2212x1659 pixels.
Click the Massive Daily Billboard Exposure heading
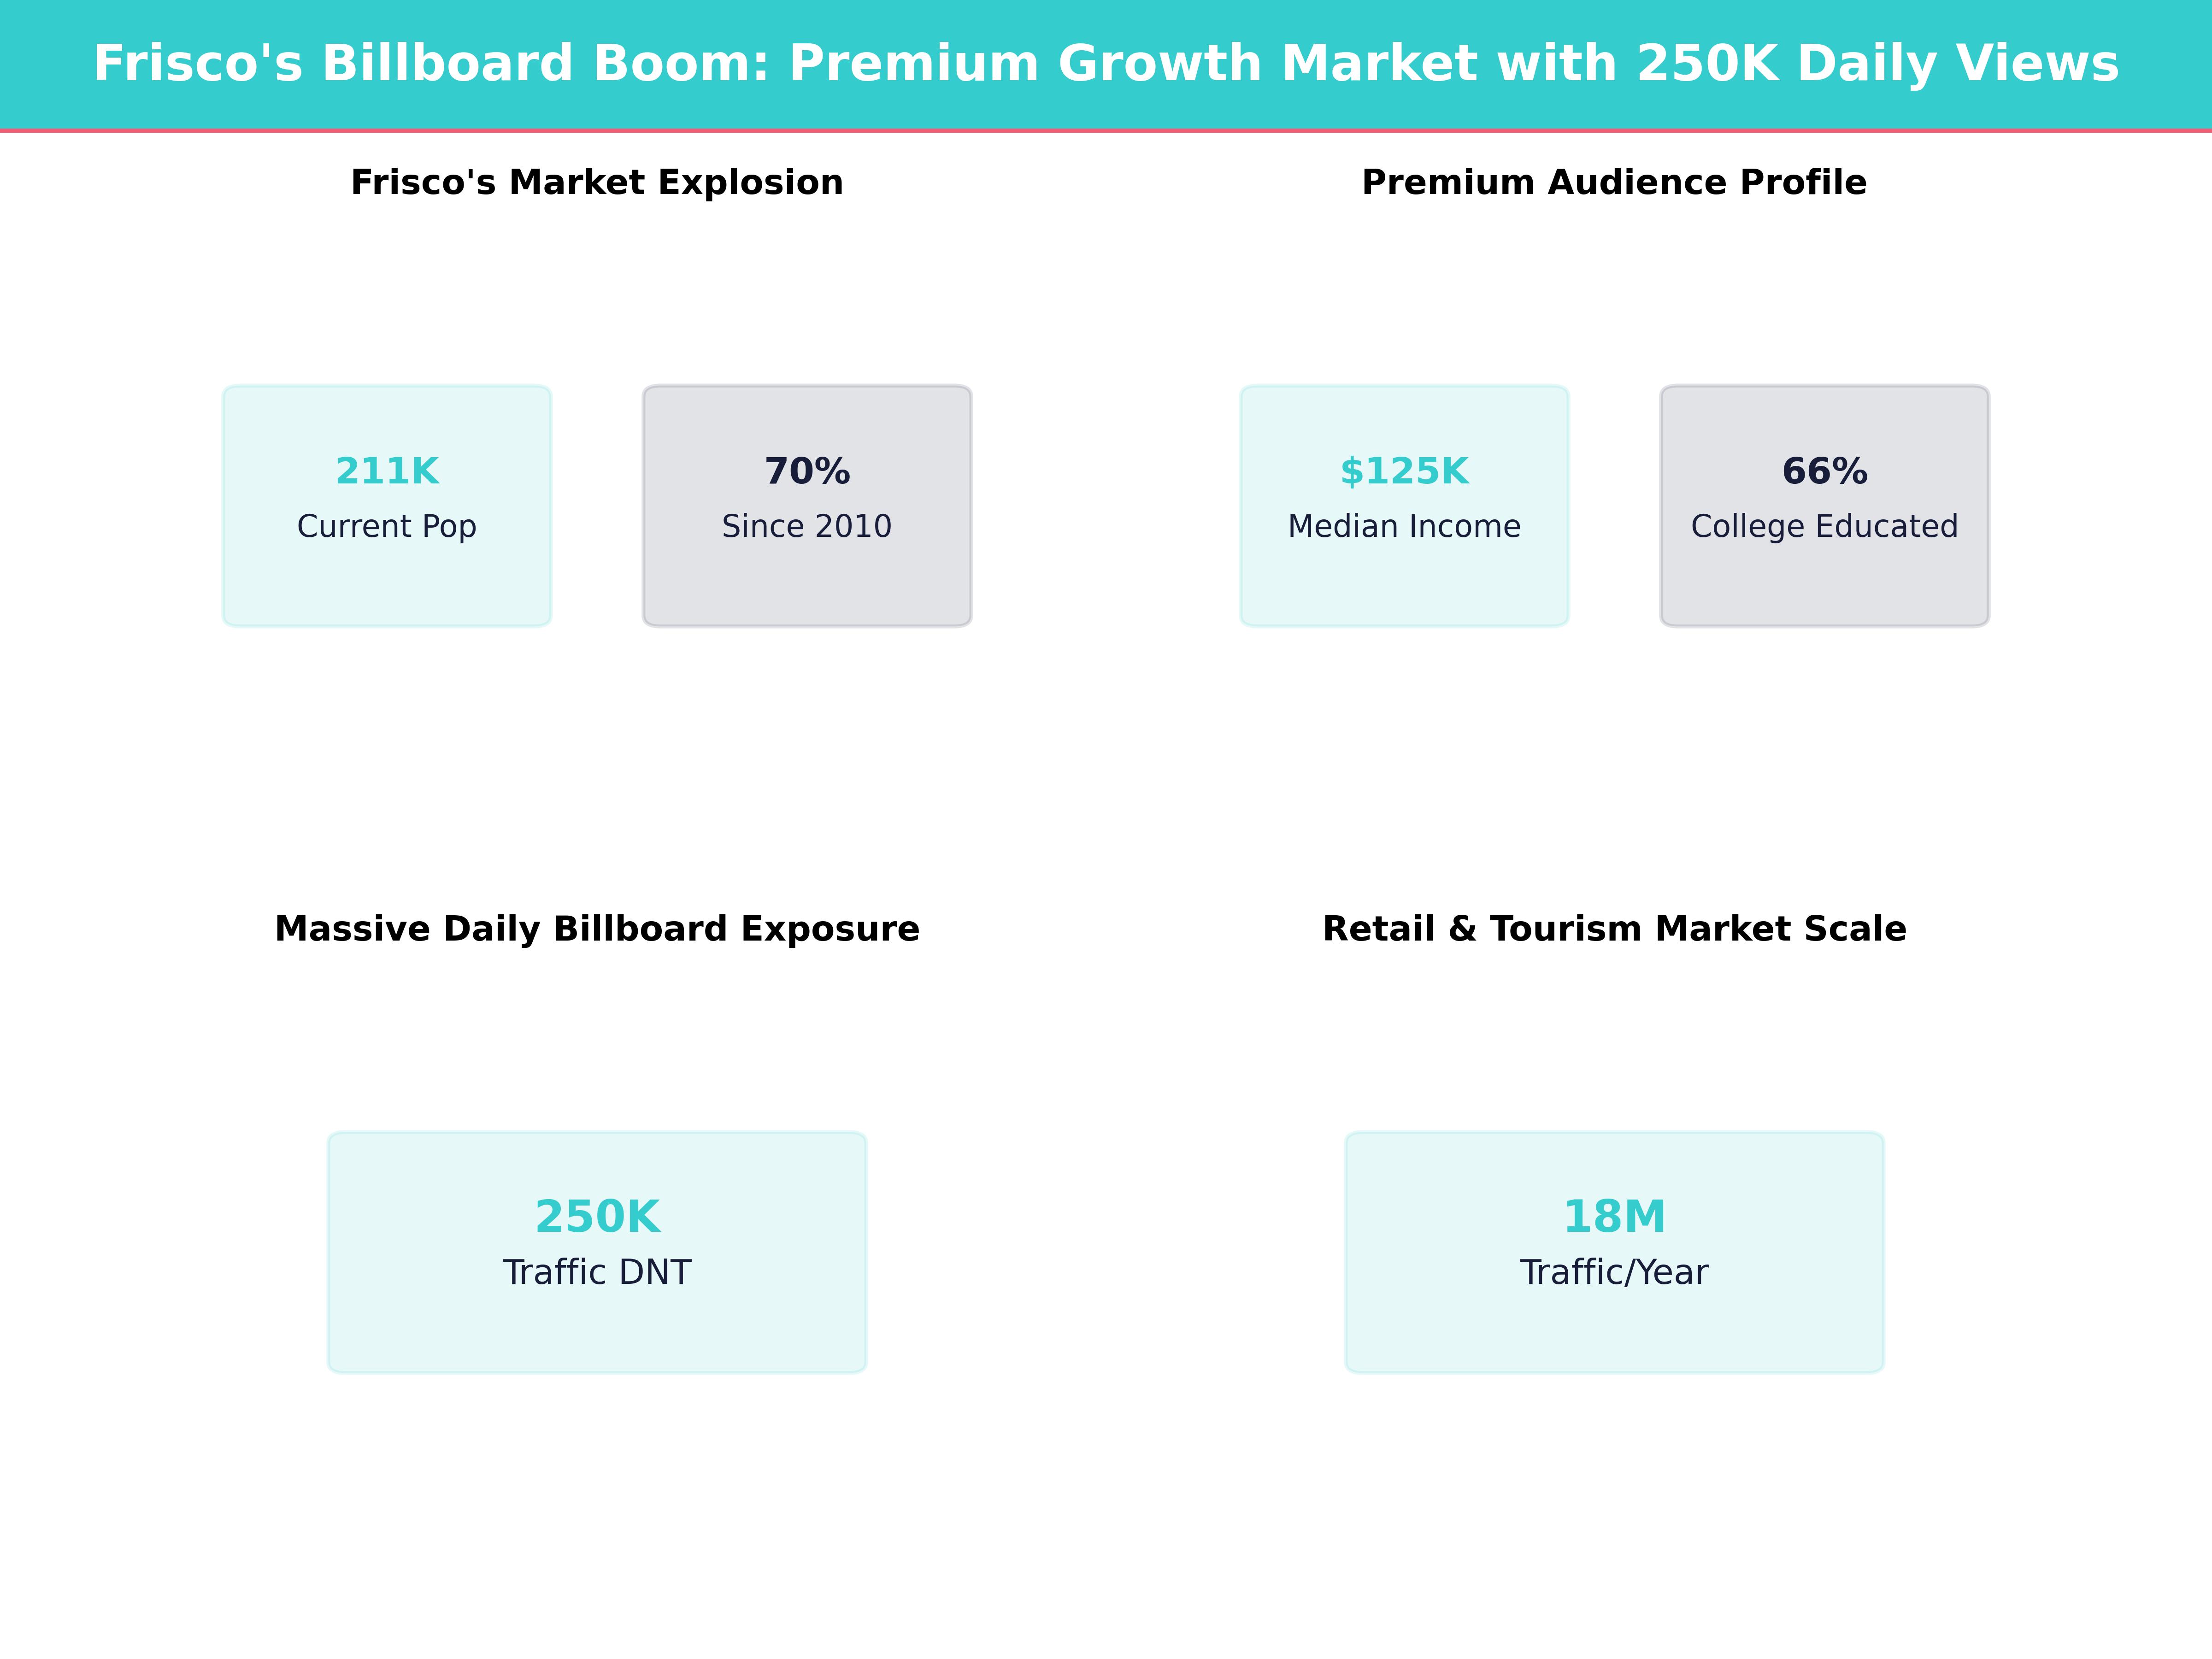(597, 928)
